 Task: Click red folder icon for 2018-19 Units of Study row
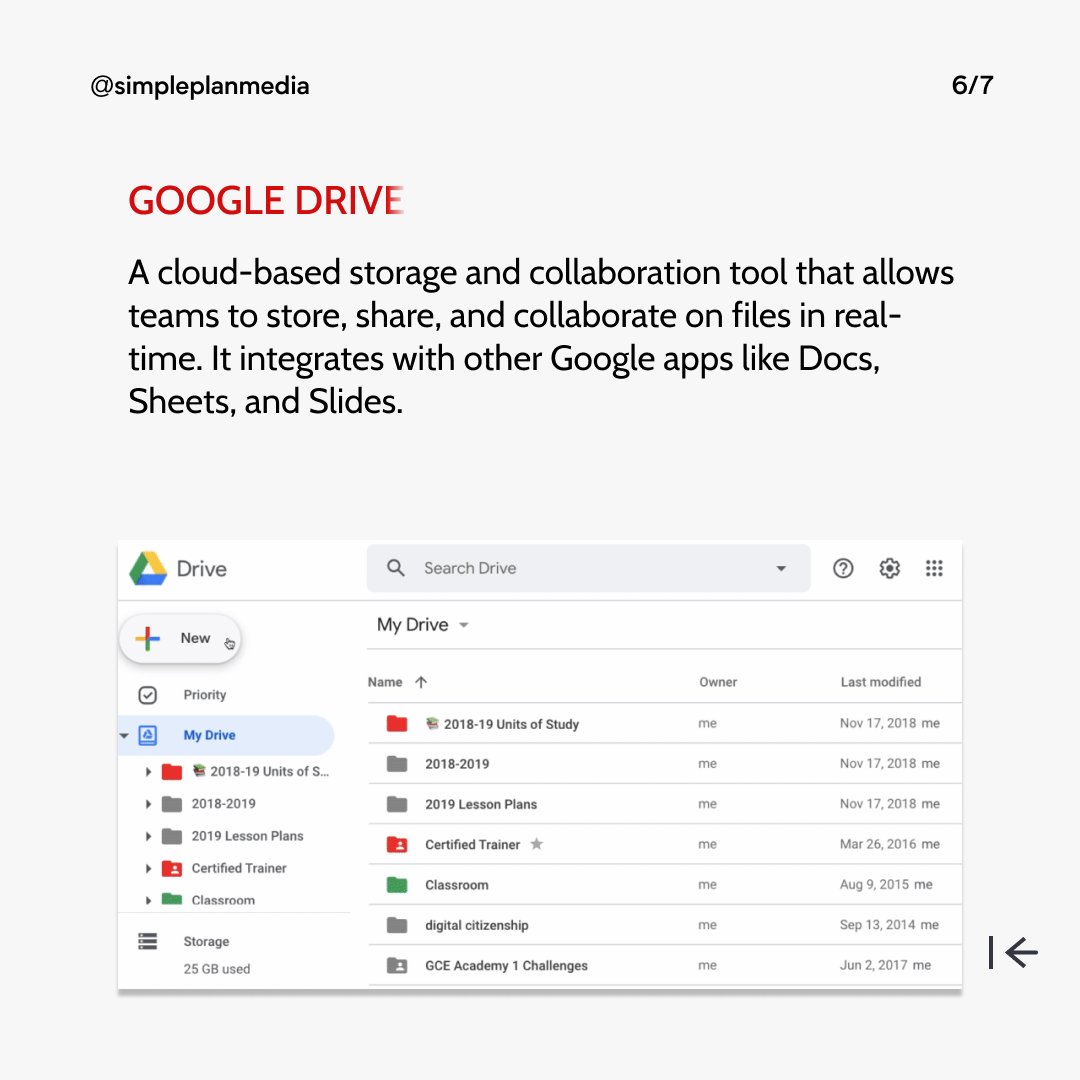[x=397, y=723]
